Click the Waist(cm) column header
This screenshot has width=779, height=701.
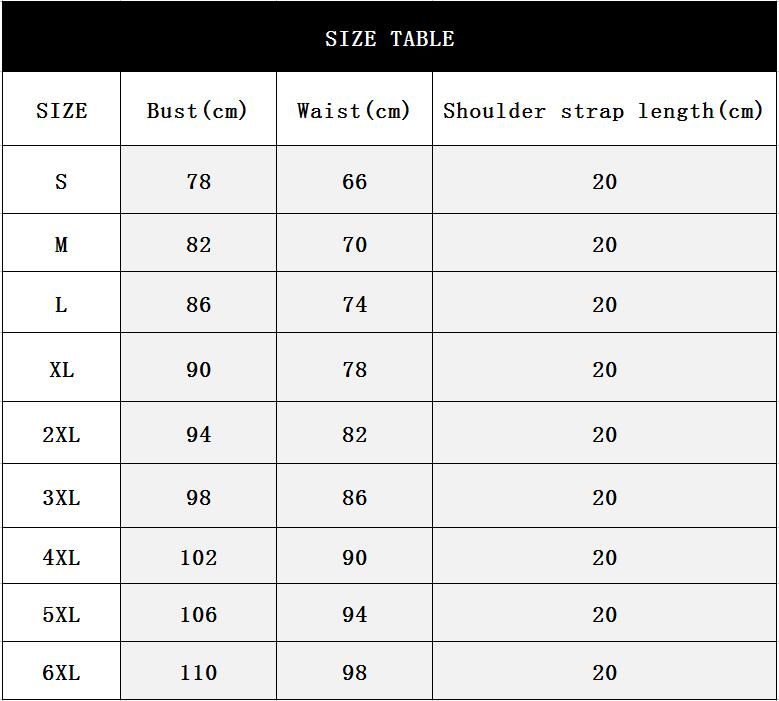pyautogui.click(x=354, y=111)
